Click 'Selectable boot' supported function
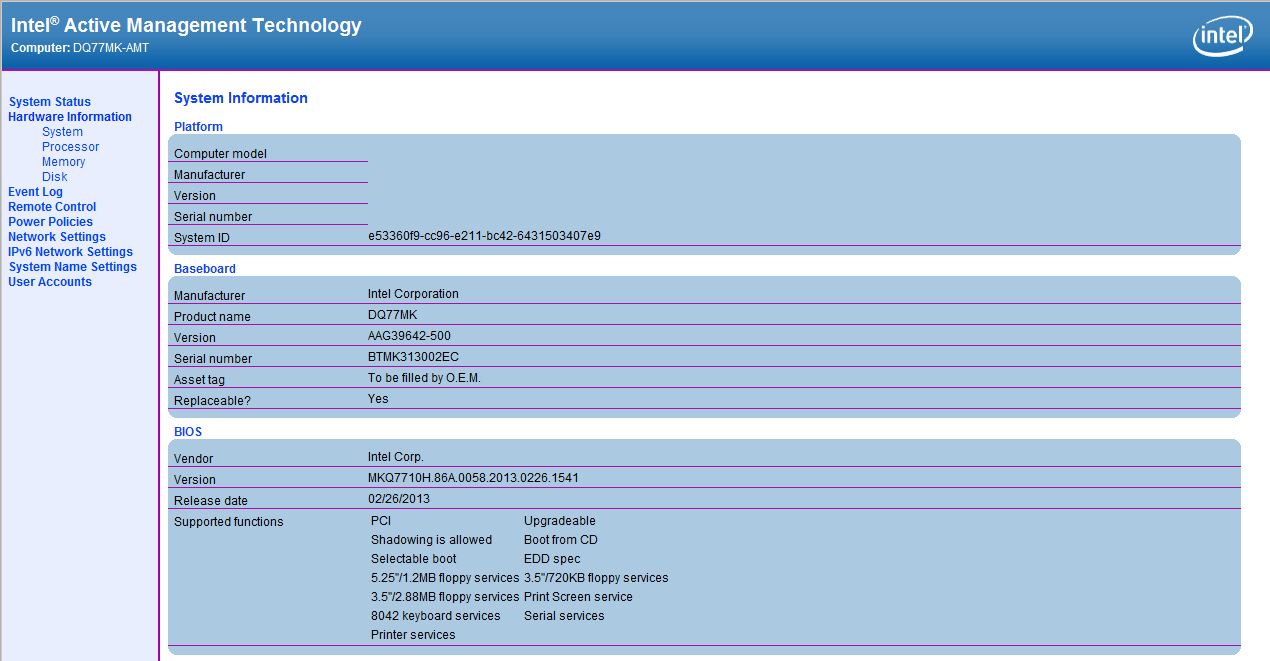Image resolution: width=1270 pixels, height=661 pixels. (x=413, y=559)
